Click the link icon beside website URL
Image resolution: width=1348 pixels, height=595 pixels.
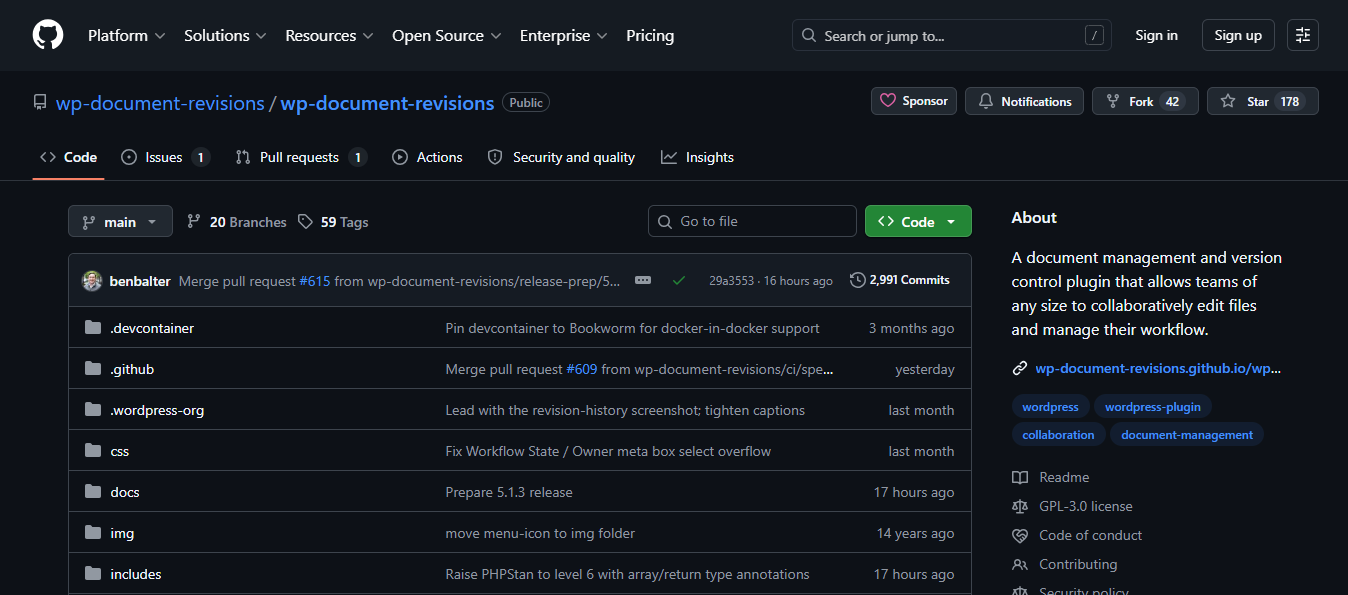(x=1020, y=368)
